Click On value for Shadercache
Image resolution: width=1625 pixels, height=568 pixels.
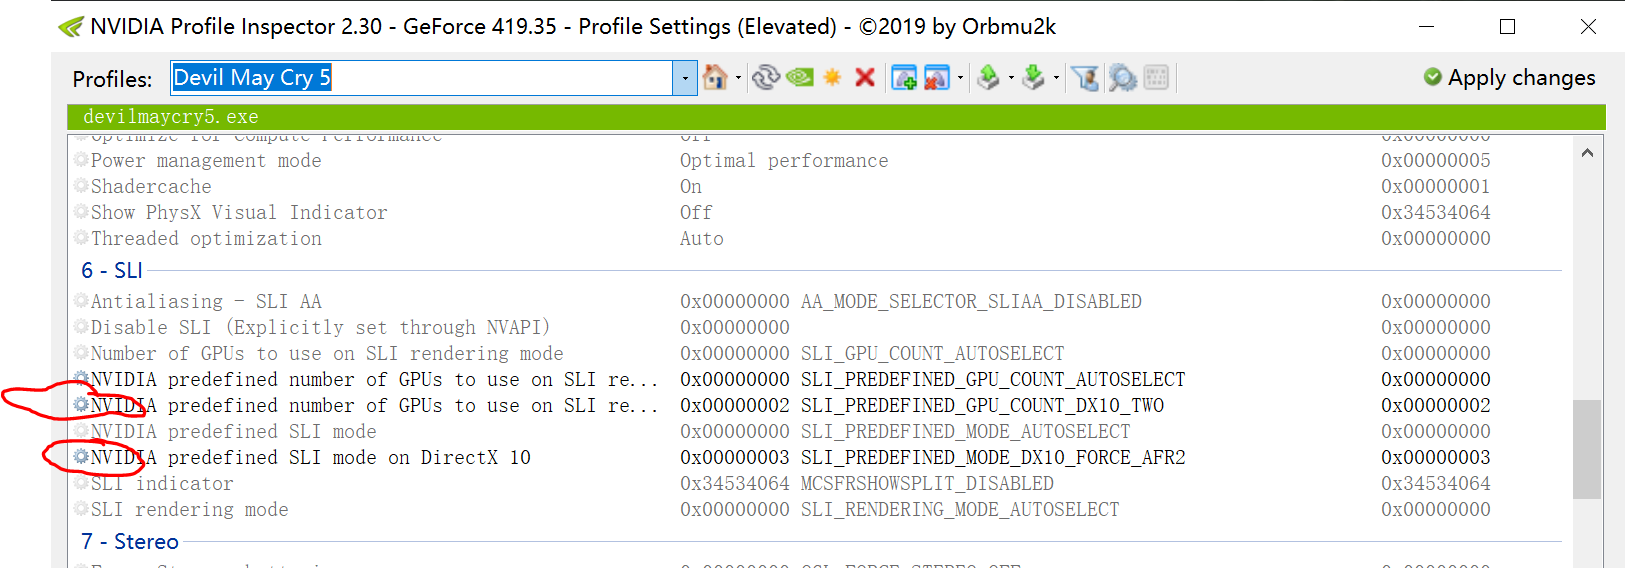(x=691, y=186)
